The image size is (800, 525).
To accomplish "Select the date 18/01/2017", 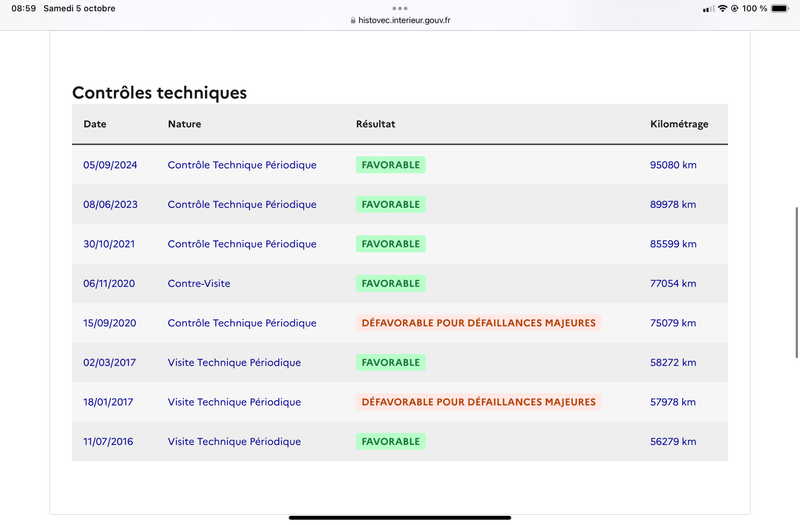I will (x=108, y=402).
